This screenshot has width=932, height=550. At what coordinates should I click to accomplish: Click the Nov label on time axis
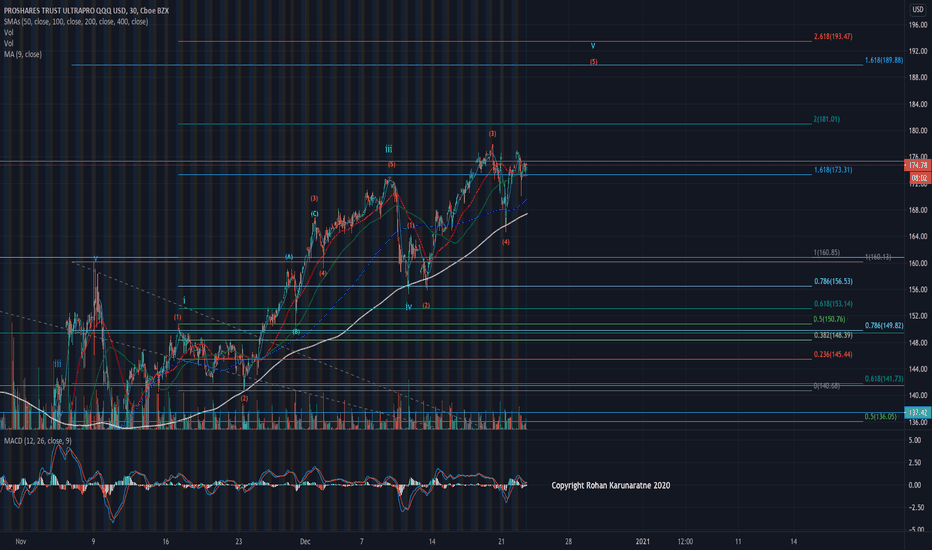(x=21, y=542)
